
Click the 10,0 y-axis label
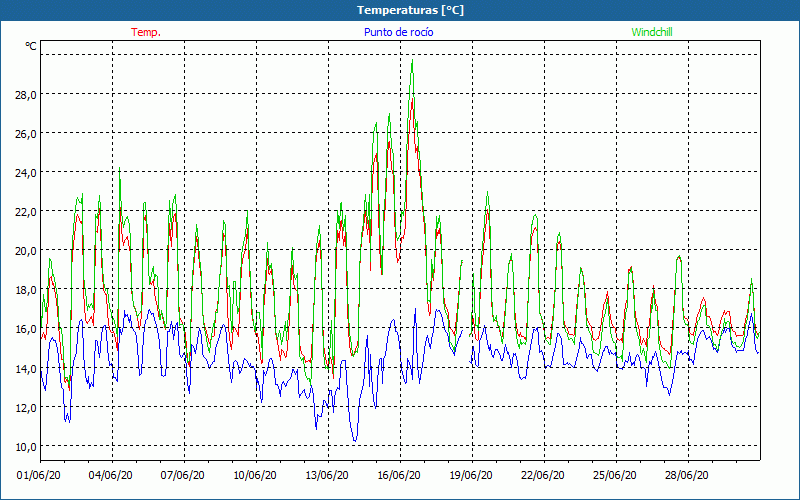(24, 446)
